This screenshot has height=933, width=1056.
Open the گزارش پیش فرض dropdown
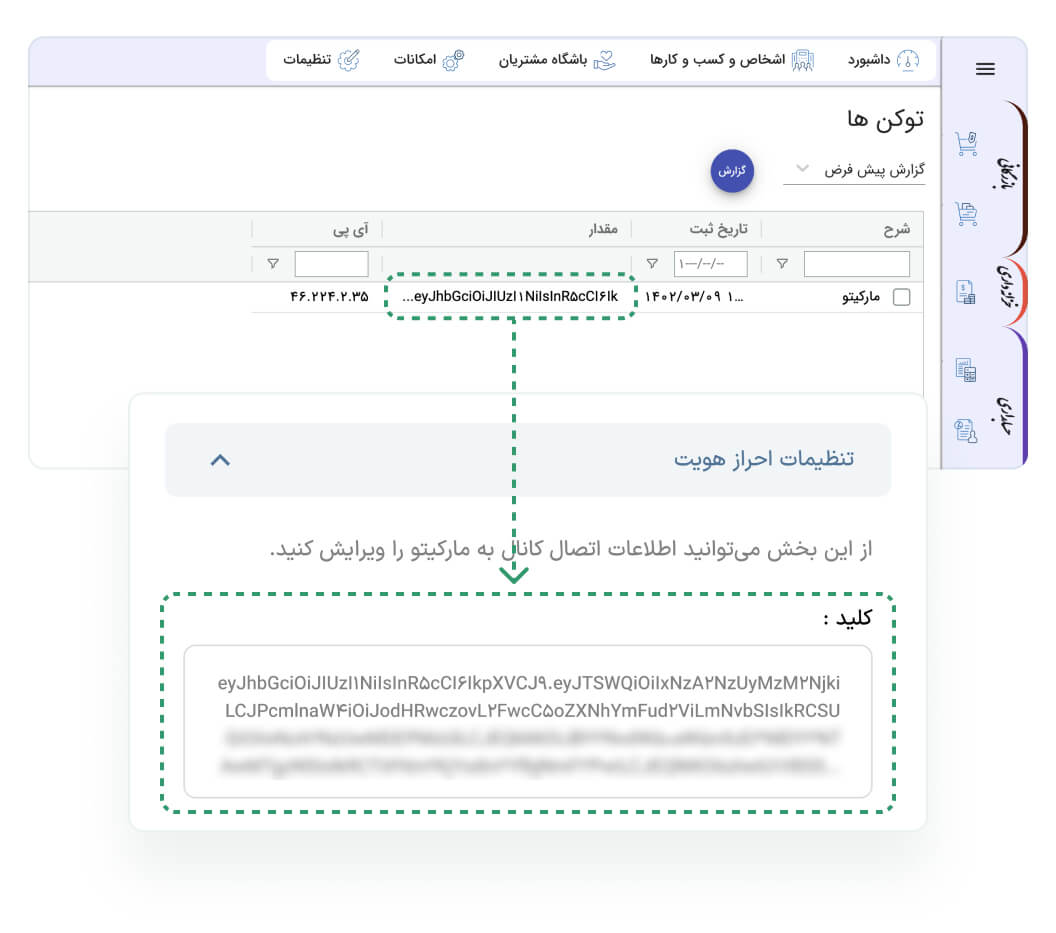click(x=855, y=169)
